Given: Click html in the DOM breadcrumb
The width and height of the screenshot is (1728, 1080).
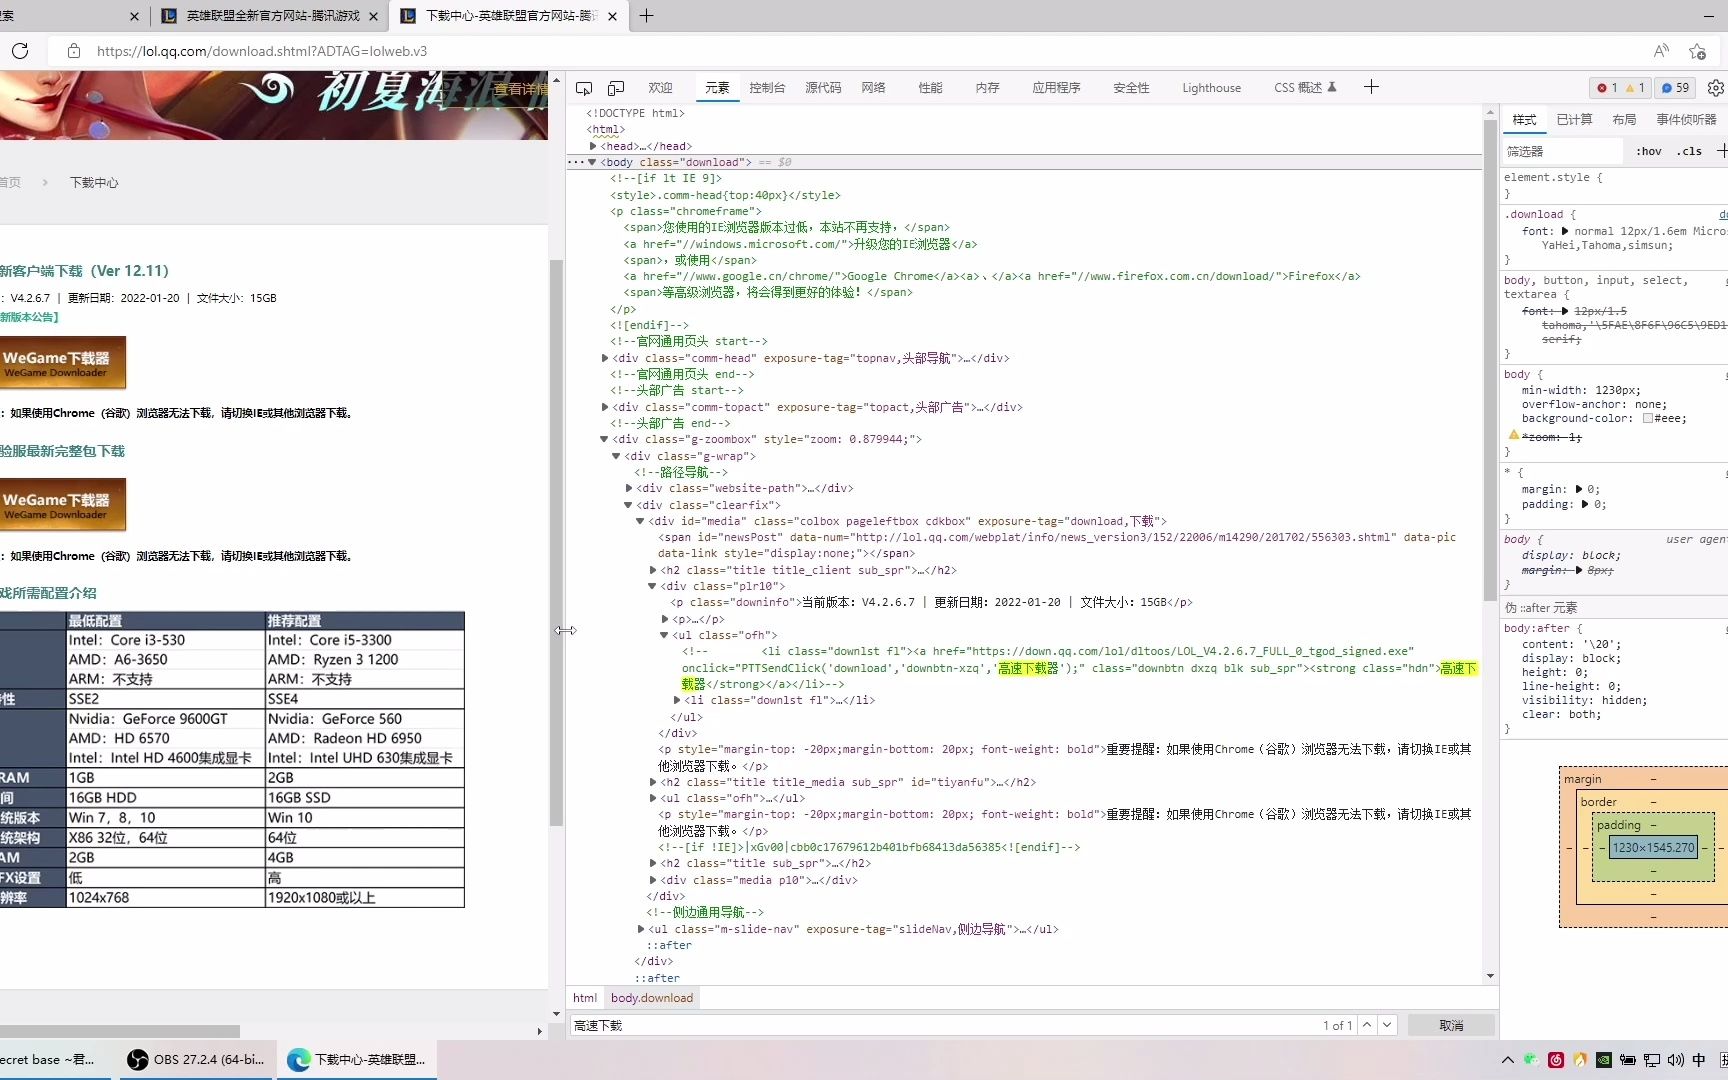Looking at the screenshot, I should click(585, 998).
